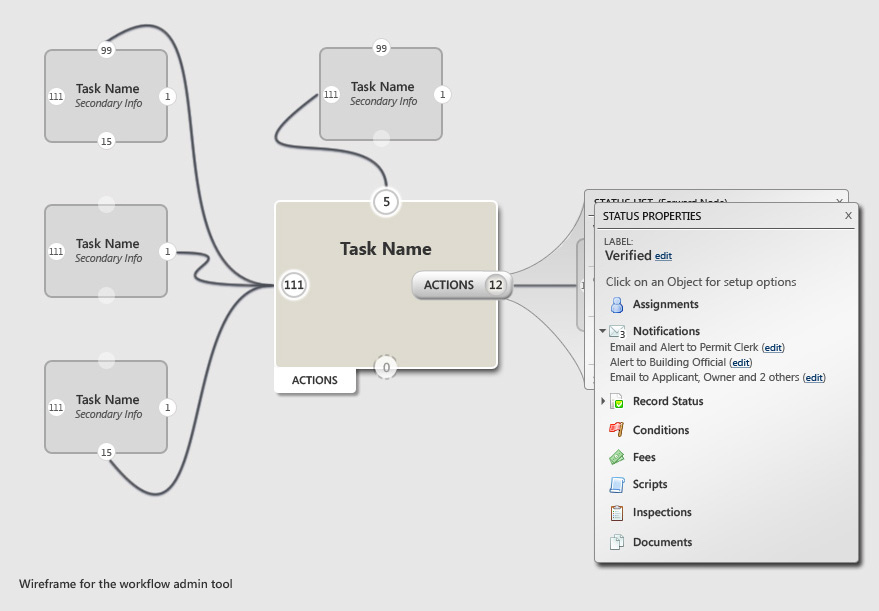This screenshot has height=611, width=879.
Task: Click the 5 badge atop the main task
Action: point(386,202)
